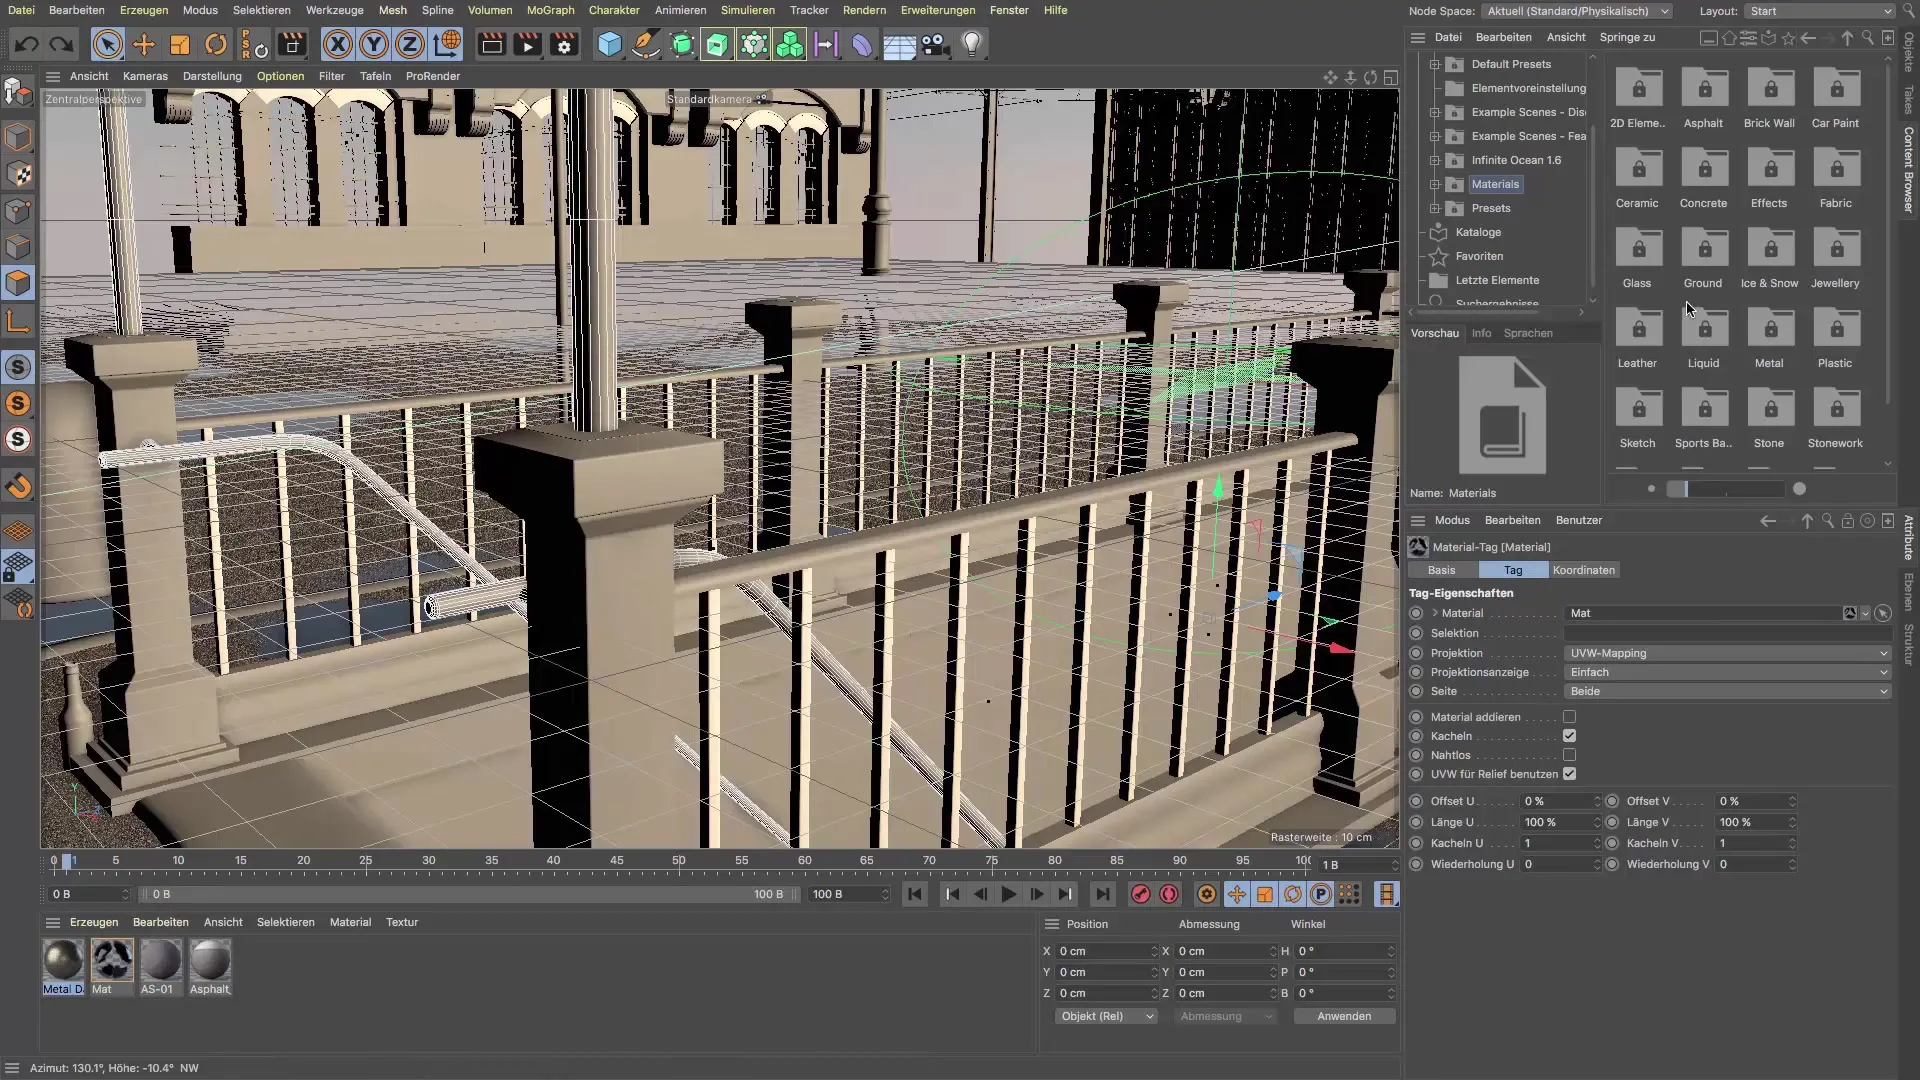The width and height of the screenshot is (1920, 1080).
Task: Open render settings gear clapperboard
Action: [565, 44]
